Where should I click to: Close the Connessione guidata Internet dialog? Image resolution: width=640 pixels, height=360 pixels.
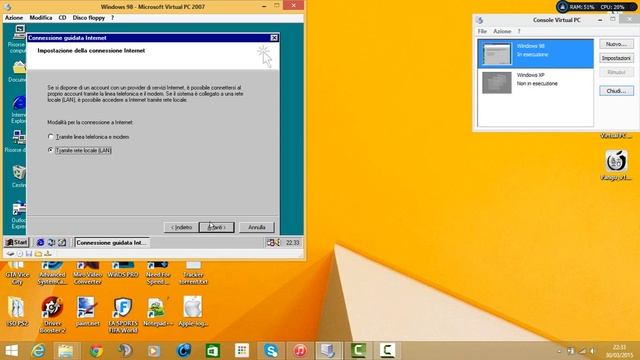[274, 38]
